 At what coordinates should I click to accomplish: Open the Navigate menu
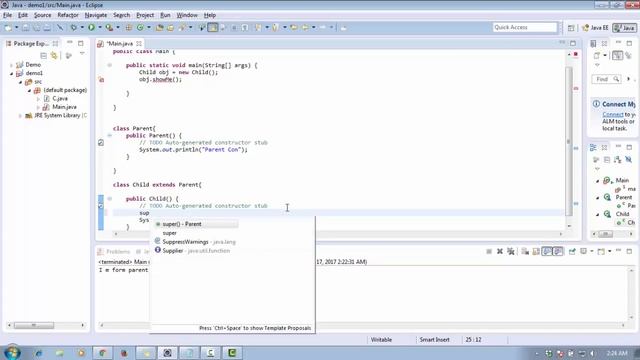click(x=96, y=15)
